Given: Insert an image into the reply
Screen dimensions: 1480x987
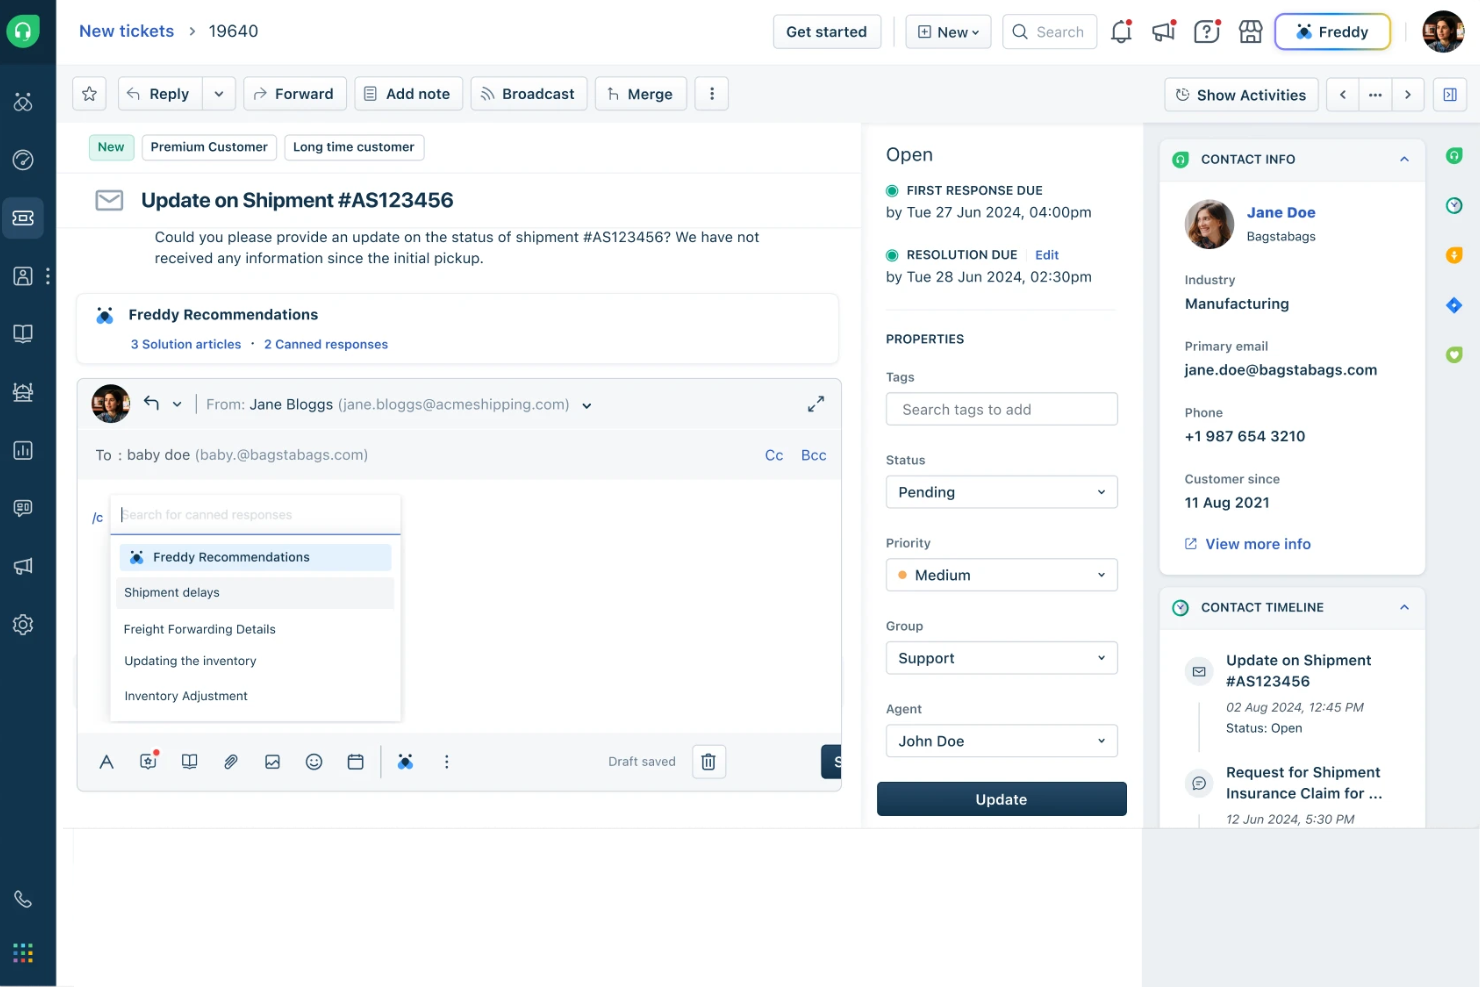Looking at the screenshot, I should (272, 761).
